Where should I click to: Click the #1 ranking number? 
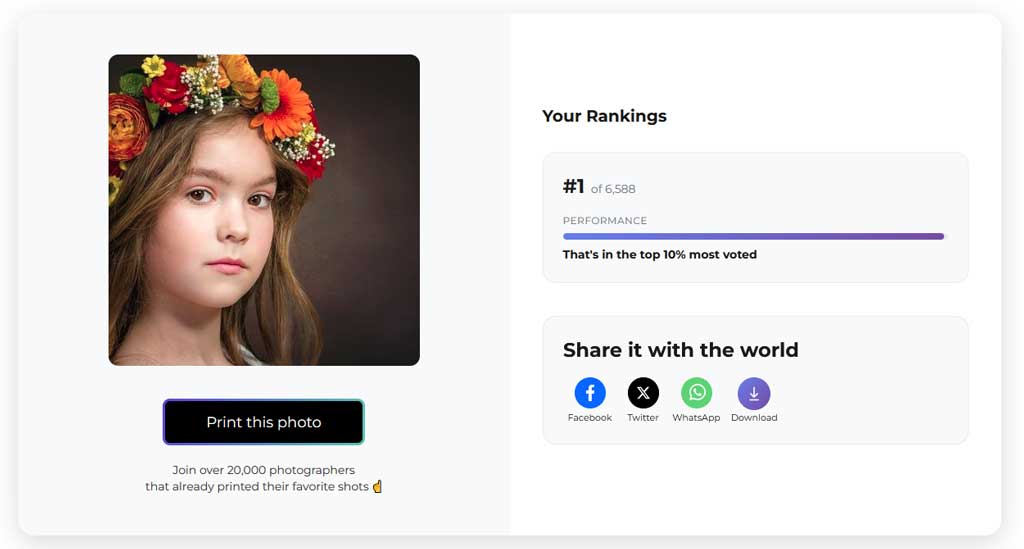[x=573, y=187]
